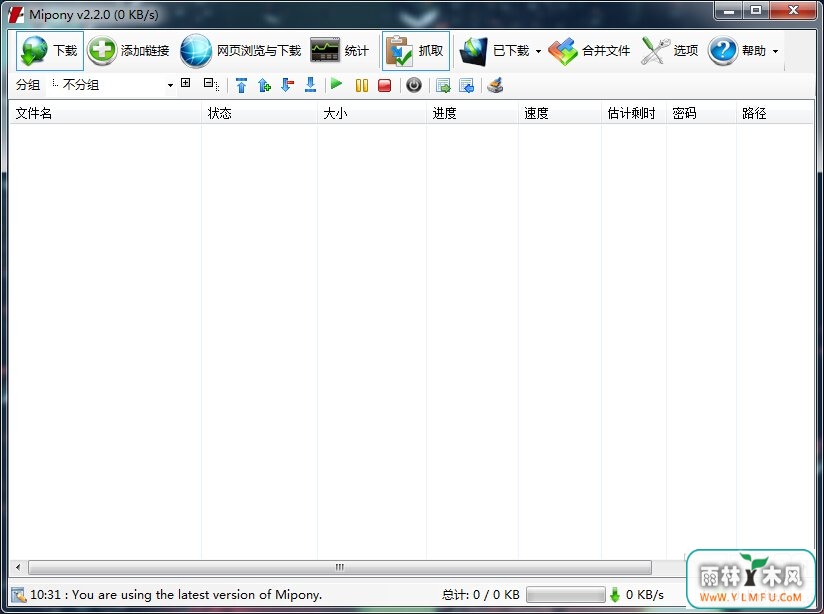The height and width of the screenshot is (614, 824).
Task: Start downloads with green play icon
Action: point(337,84)
